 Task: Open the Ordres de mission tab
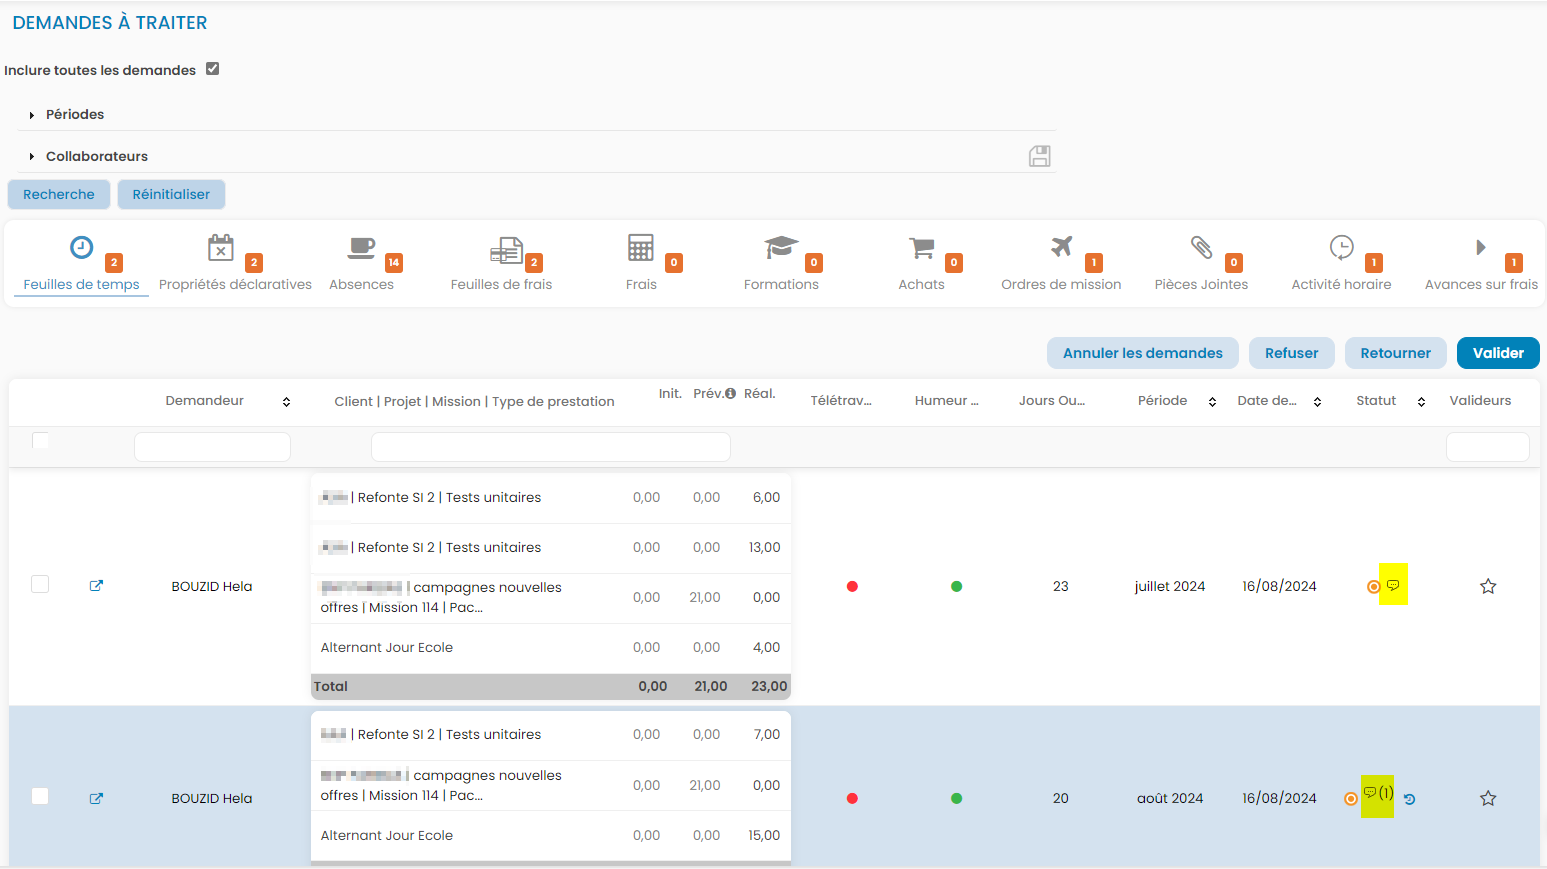tap(1061, 264)
